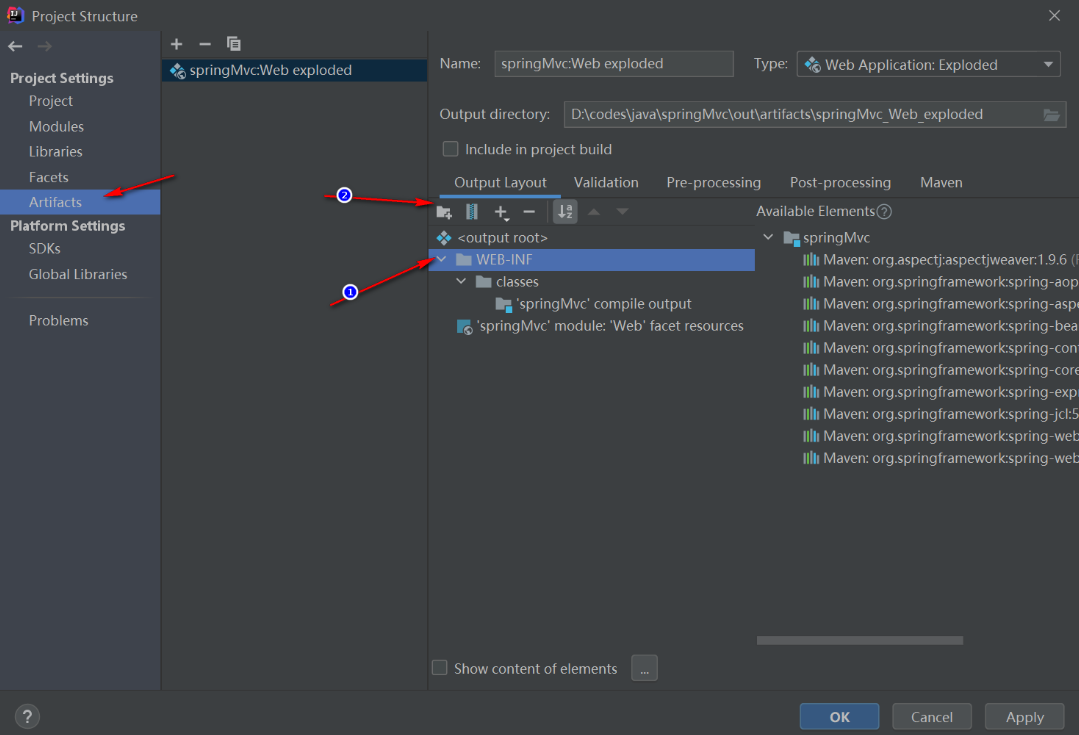The image size is (1079, 735).
Task: Select Maven spring-context library entry
Action: click(x=940, y=348)
